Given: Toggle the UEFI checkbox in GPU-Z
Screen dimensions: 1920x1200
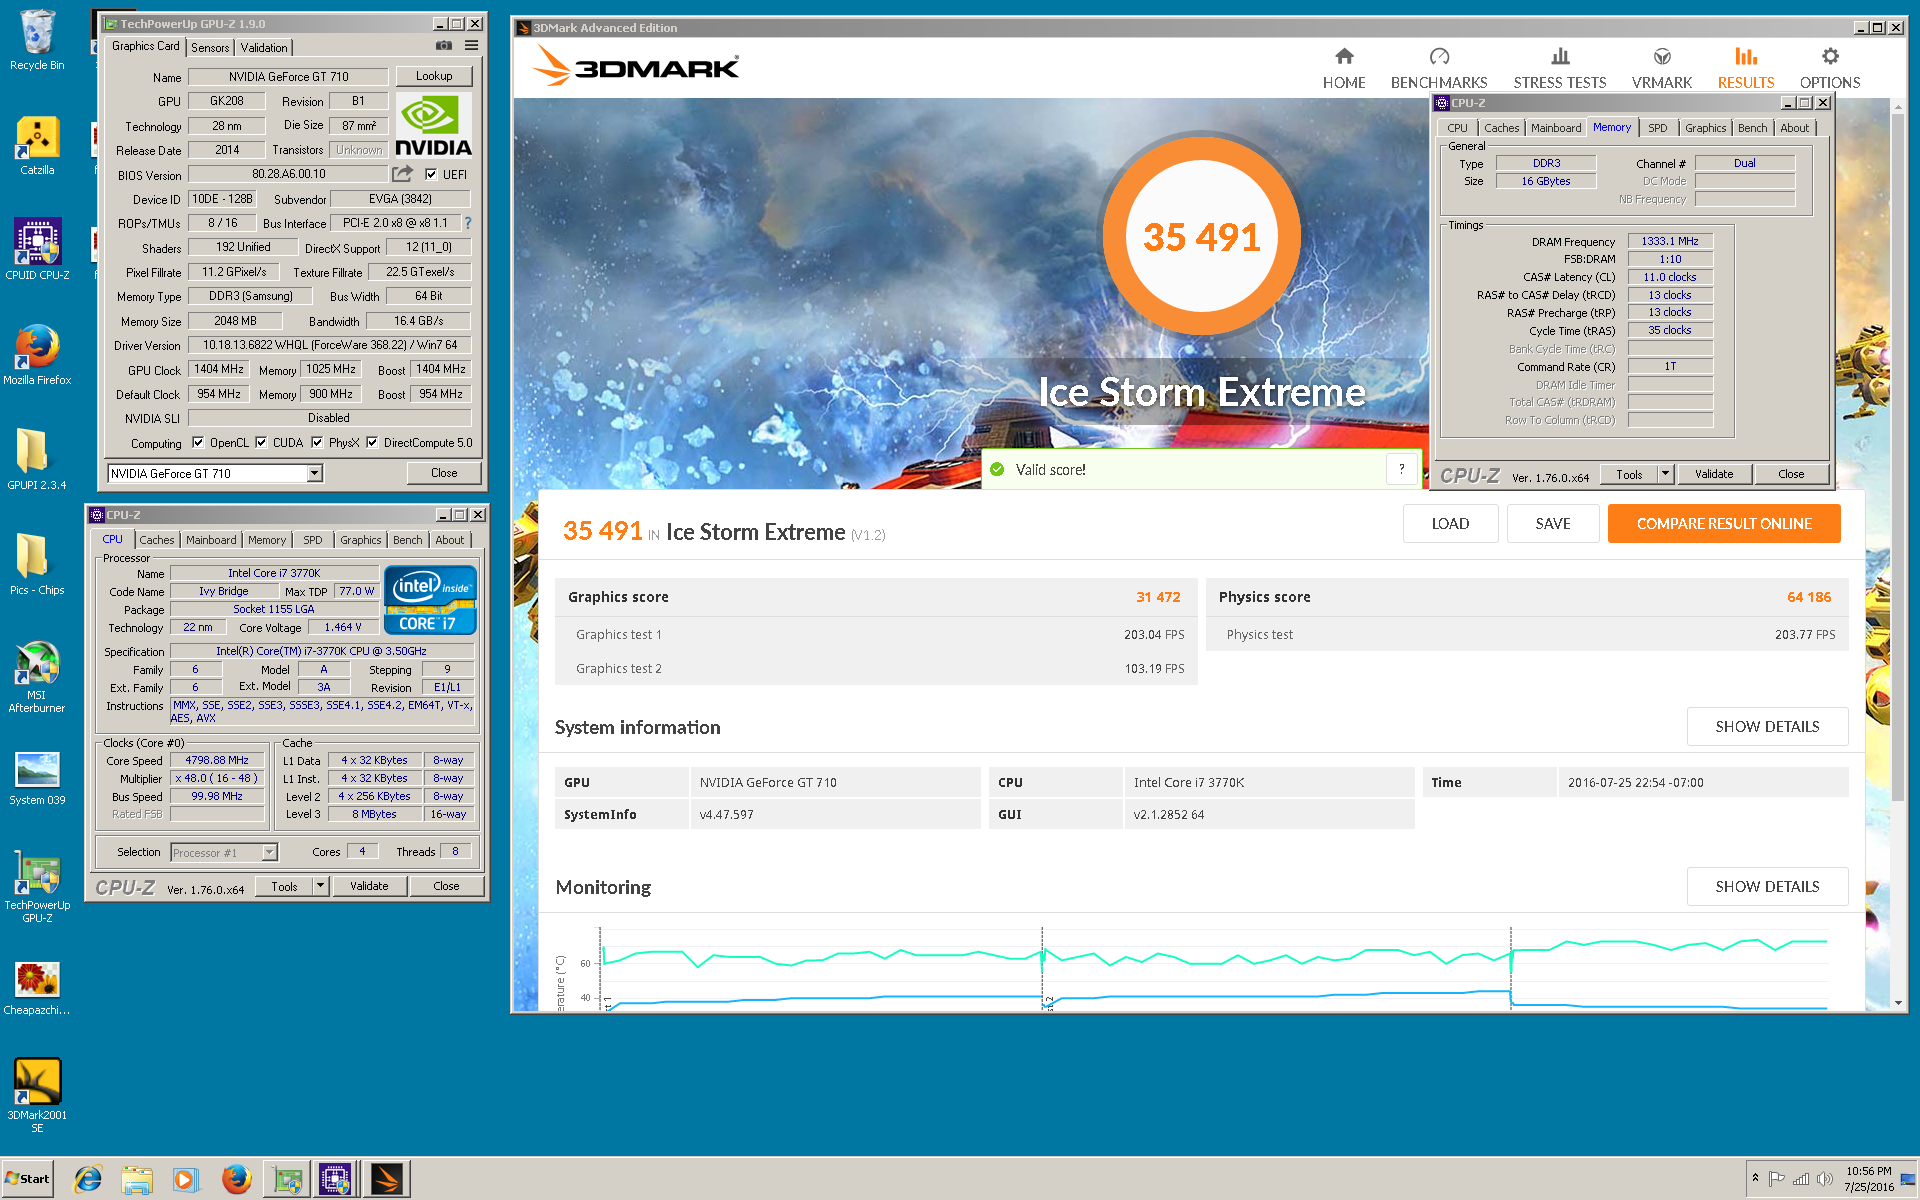Looking at the screenshot, I should pyautogui.click(x=431, y=174).
